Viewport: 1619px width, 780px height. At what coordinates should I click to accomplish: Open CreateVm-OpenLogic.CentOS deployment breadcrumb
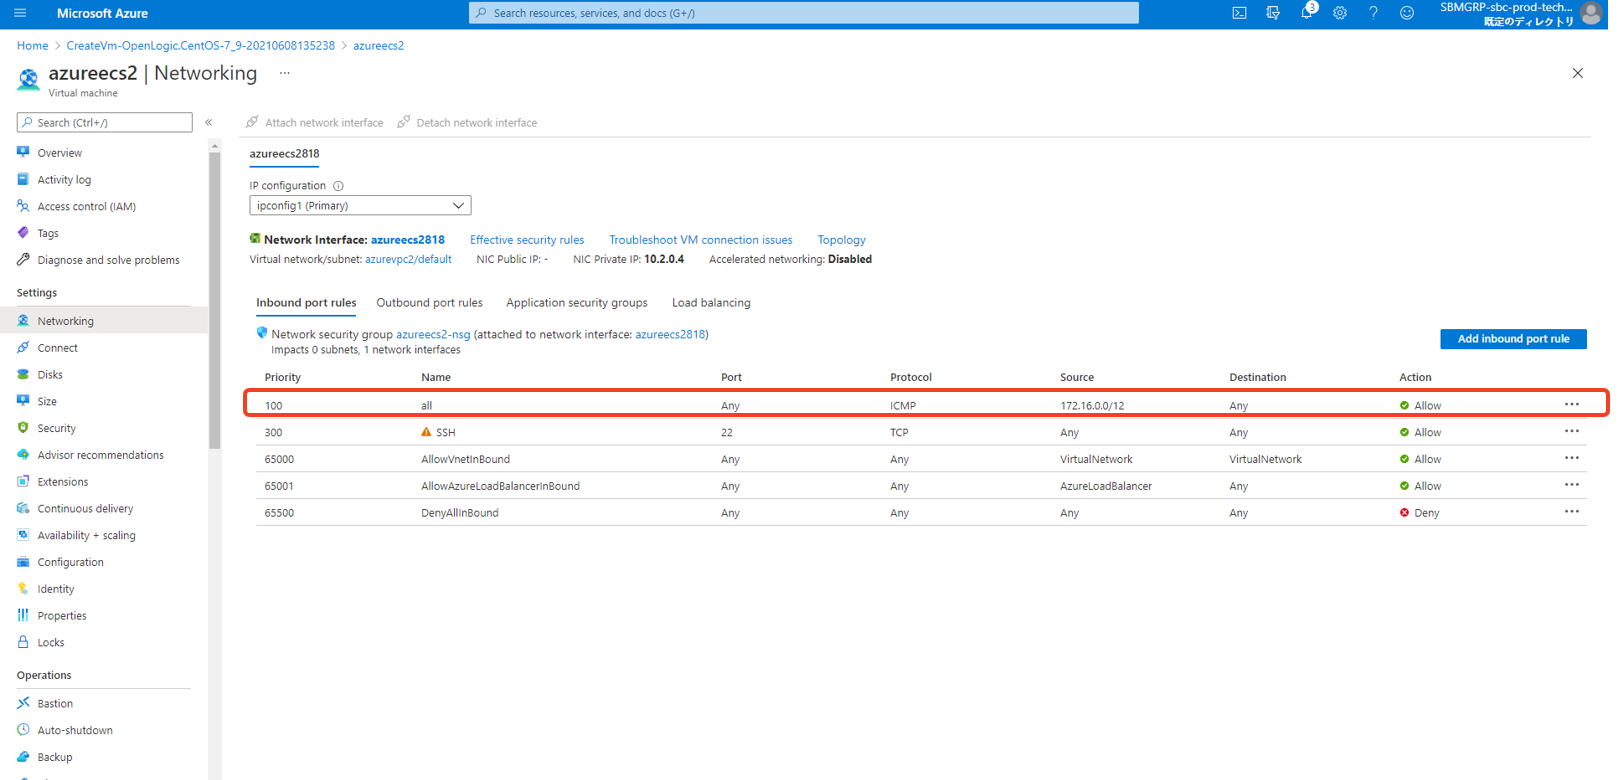(x=200, y=45)
